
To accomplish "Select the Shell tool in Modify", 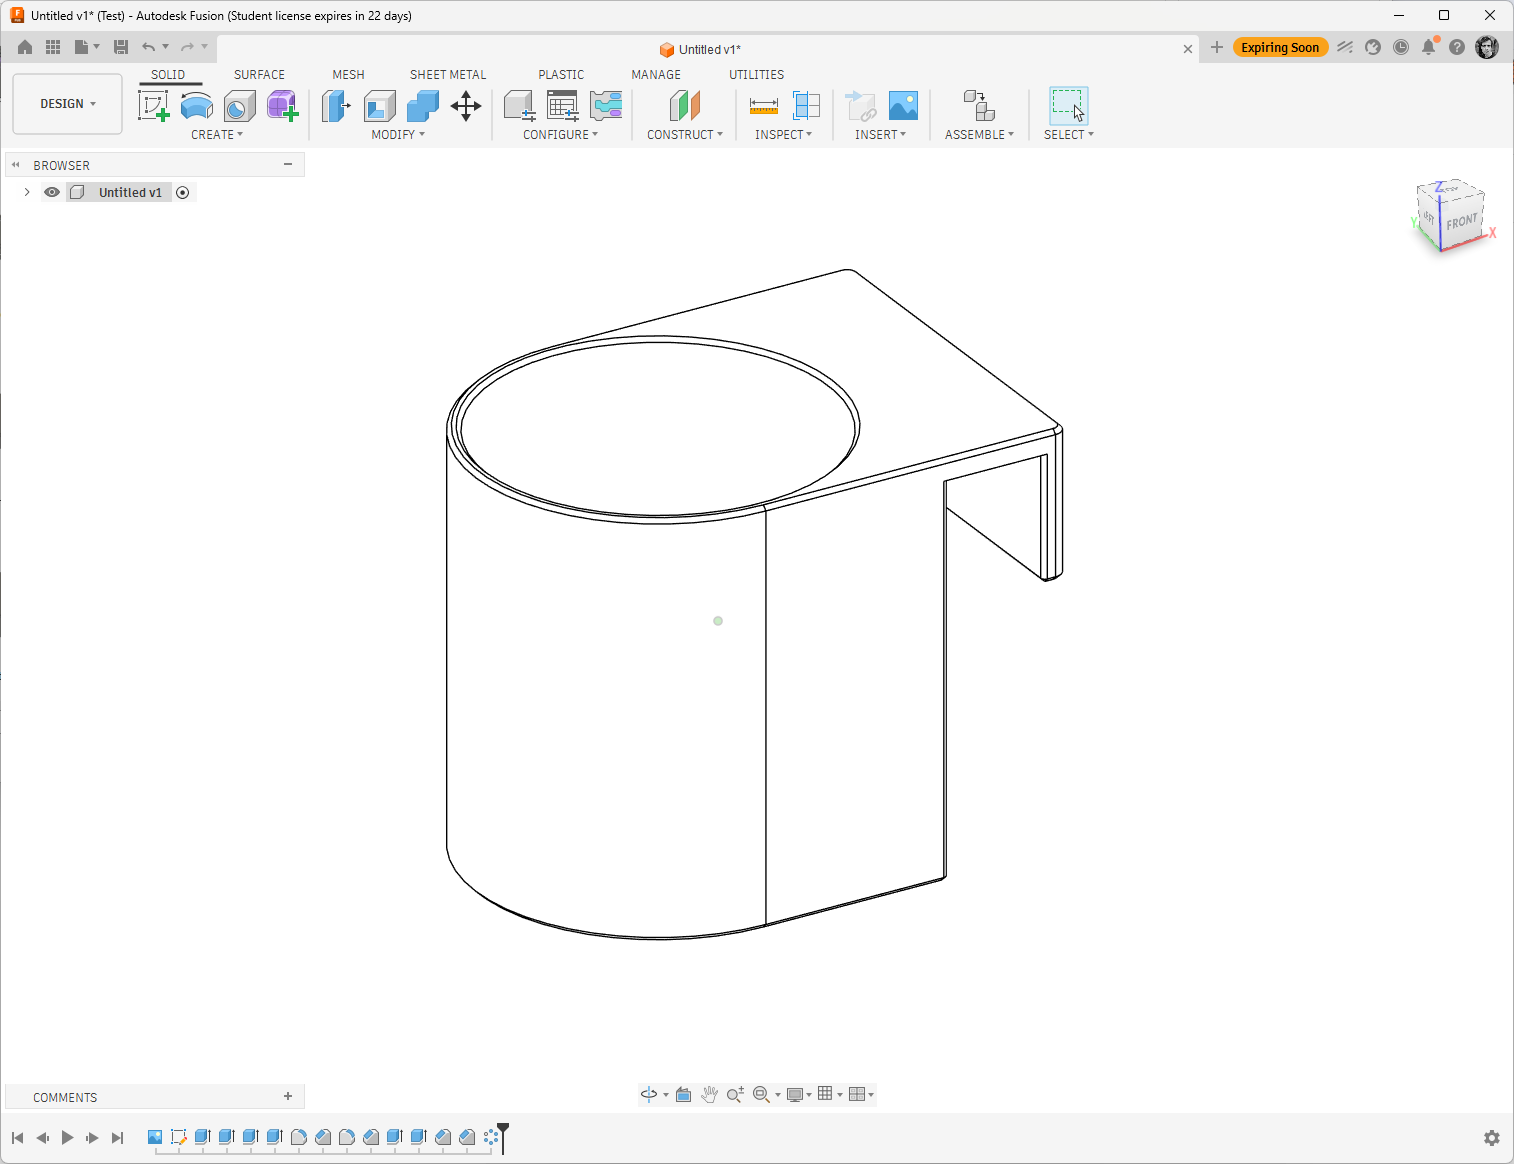I will [380, 106].
